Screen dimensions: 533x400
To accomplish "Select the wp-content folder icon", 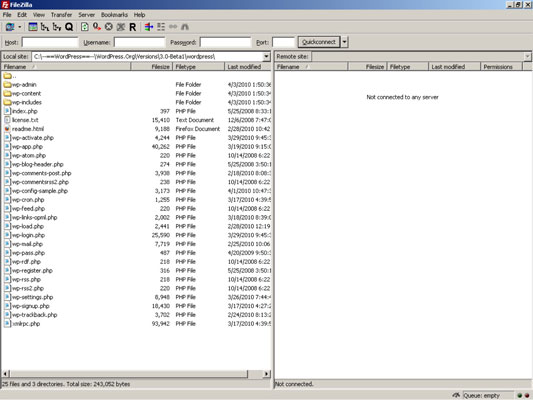I will pyautogui.click(x=7, y=93).
